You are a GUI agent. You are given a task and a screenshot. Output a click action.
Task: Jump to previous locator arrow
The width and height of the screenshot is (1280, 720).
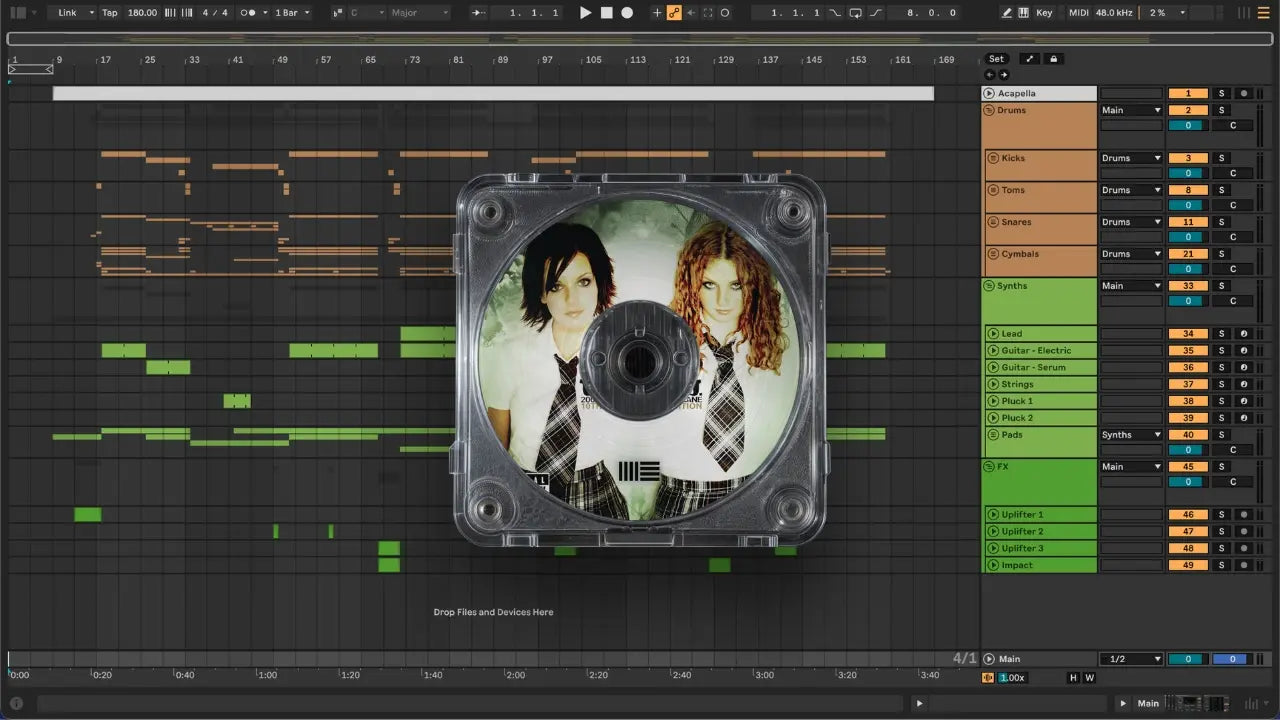click(x=990, y=75)
